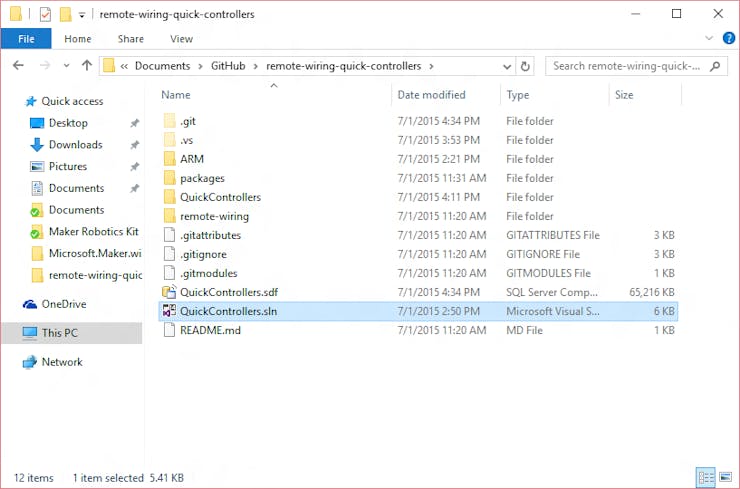Viewport: 740px width, 489px height.
Task: Sort by the Type column header
Action: click(x=518, y=95)
